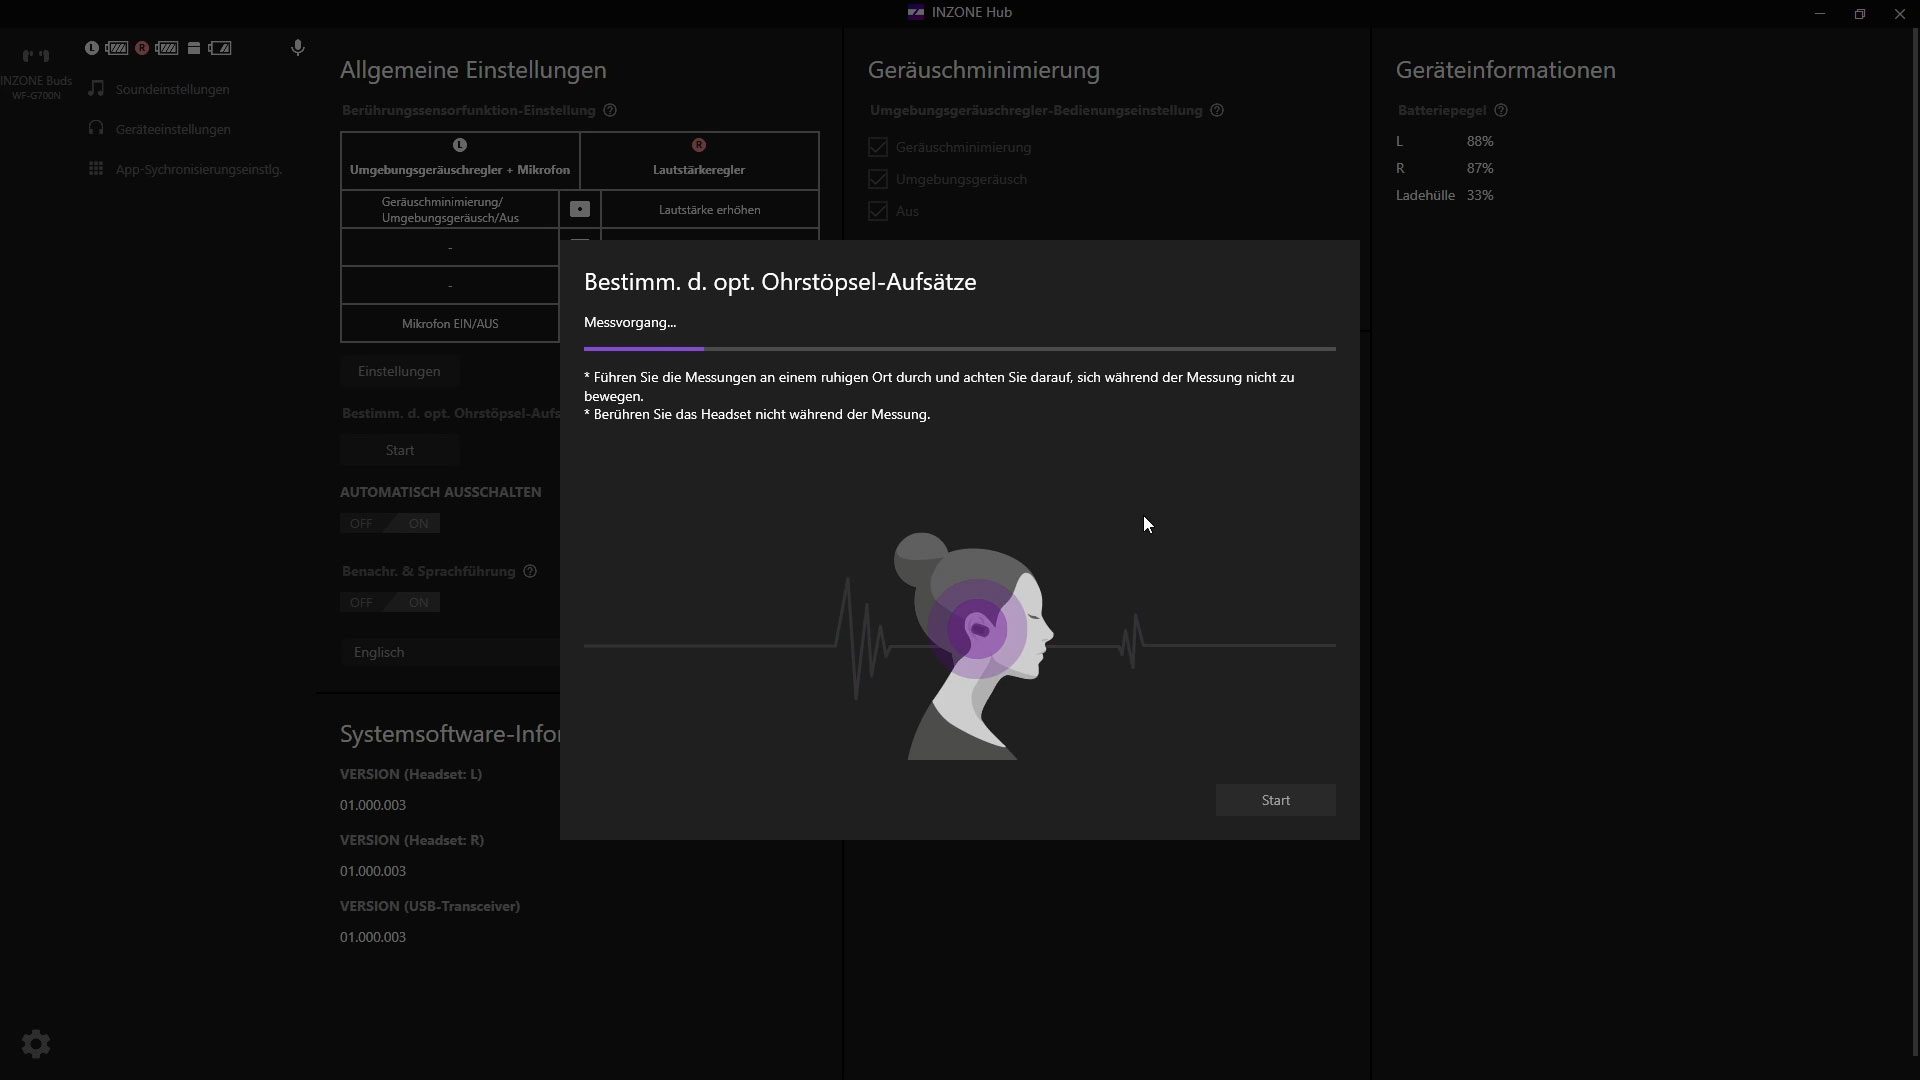1920x1080 pixels.
Task: Click the INZONE Buds device icon
Action: [36, 56]
